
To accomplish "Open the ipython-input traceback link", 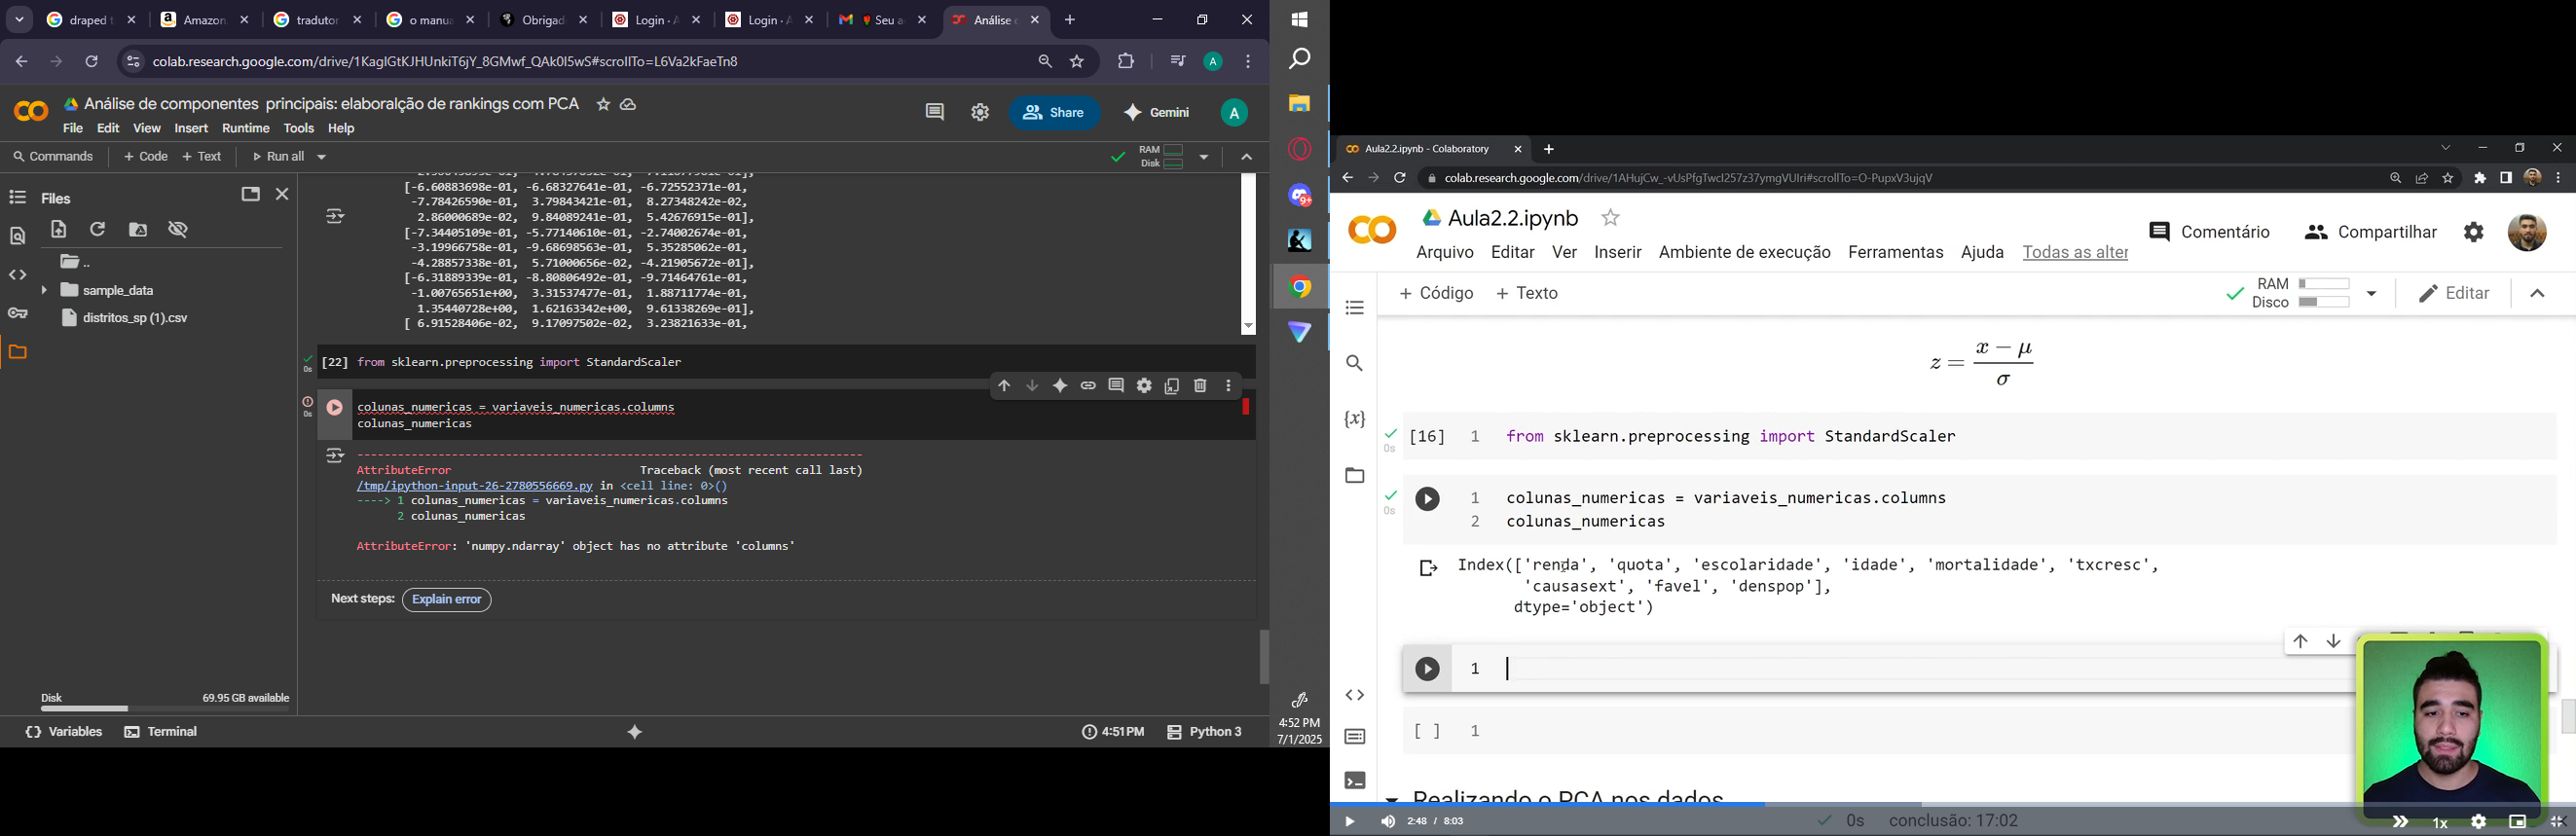I will point(475,486).
